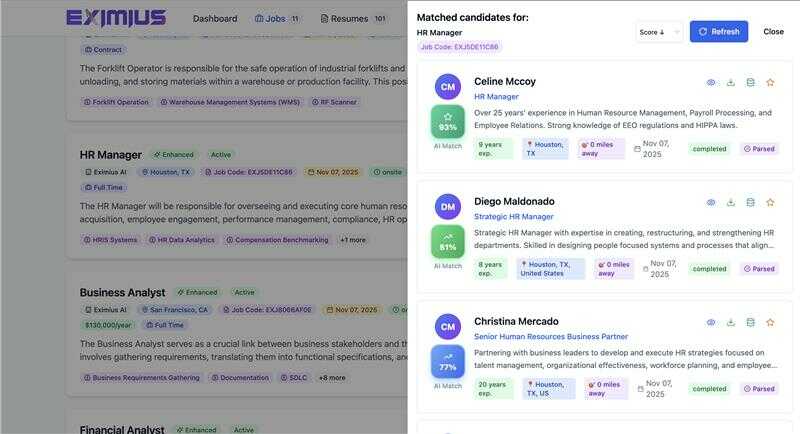
Task: Download Christina Mercado's resume
Action: (x=731, y=322)
